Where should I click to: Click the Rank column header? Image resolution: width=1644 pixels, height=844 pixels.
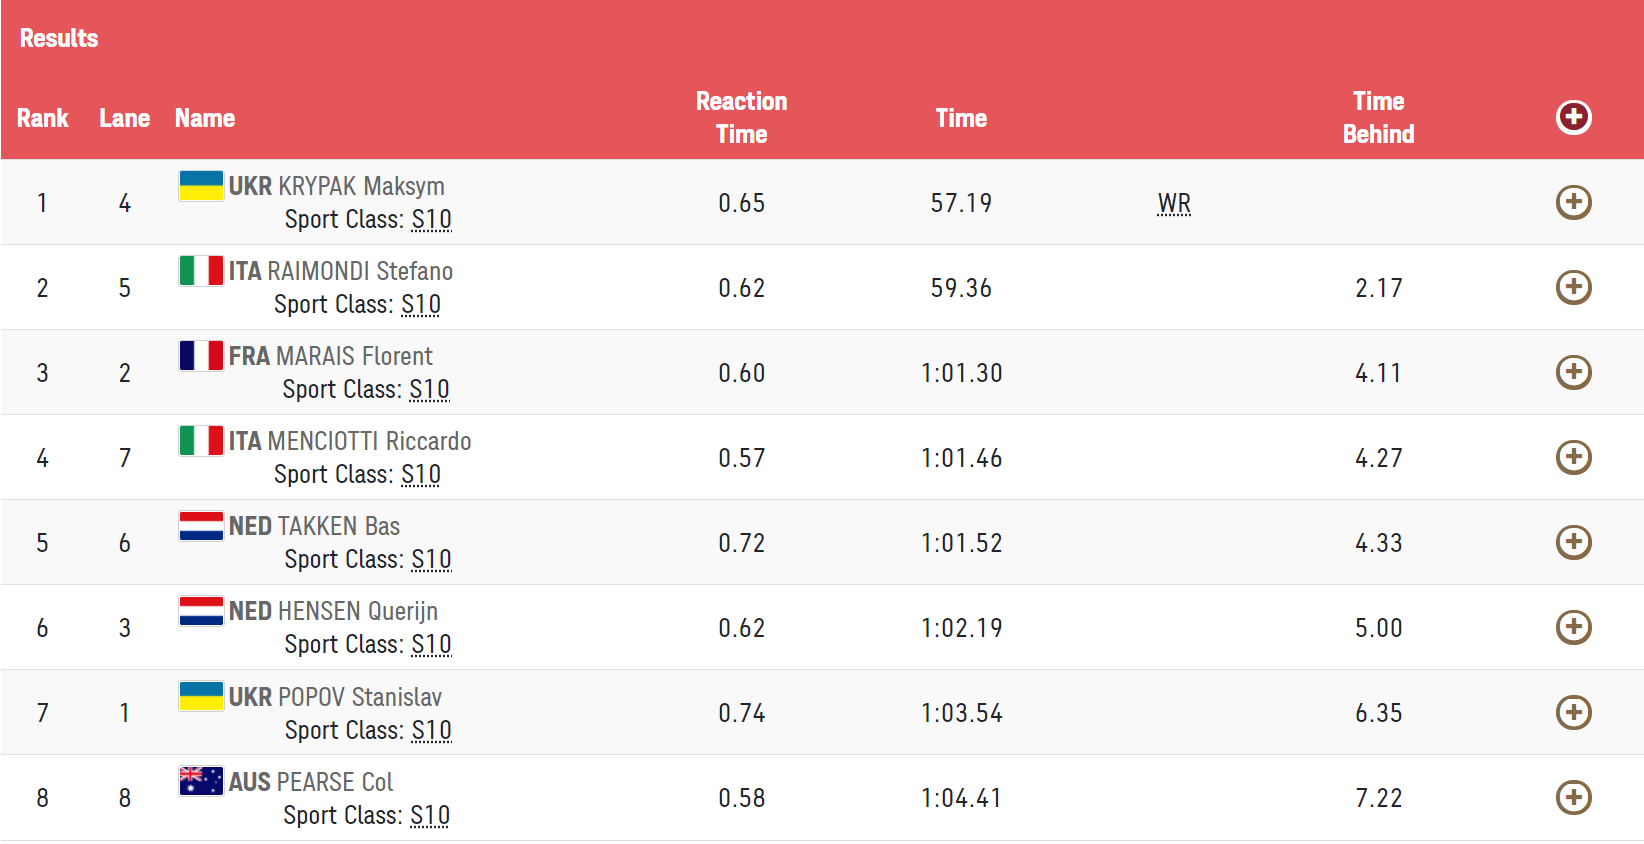(x=43, y=118)
